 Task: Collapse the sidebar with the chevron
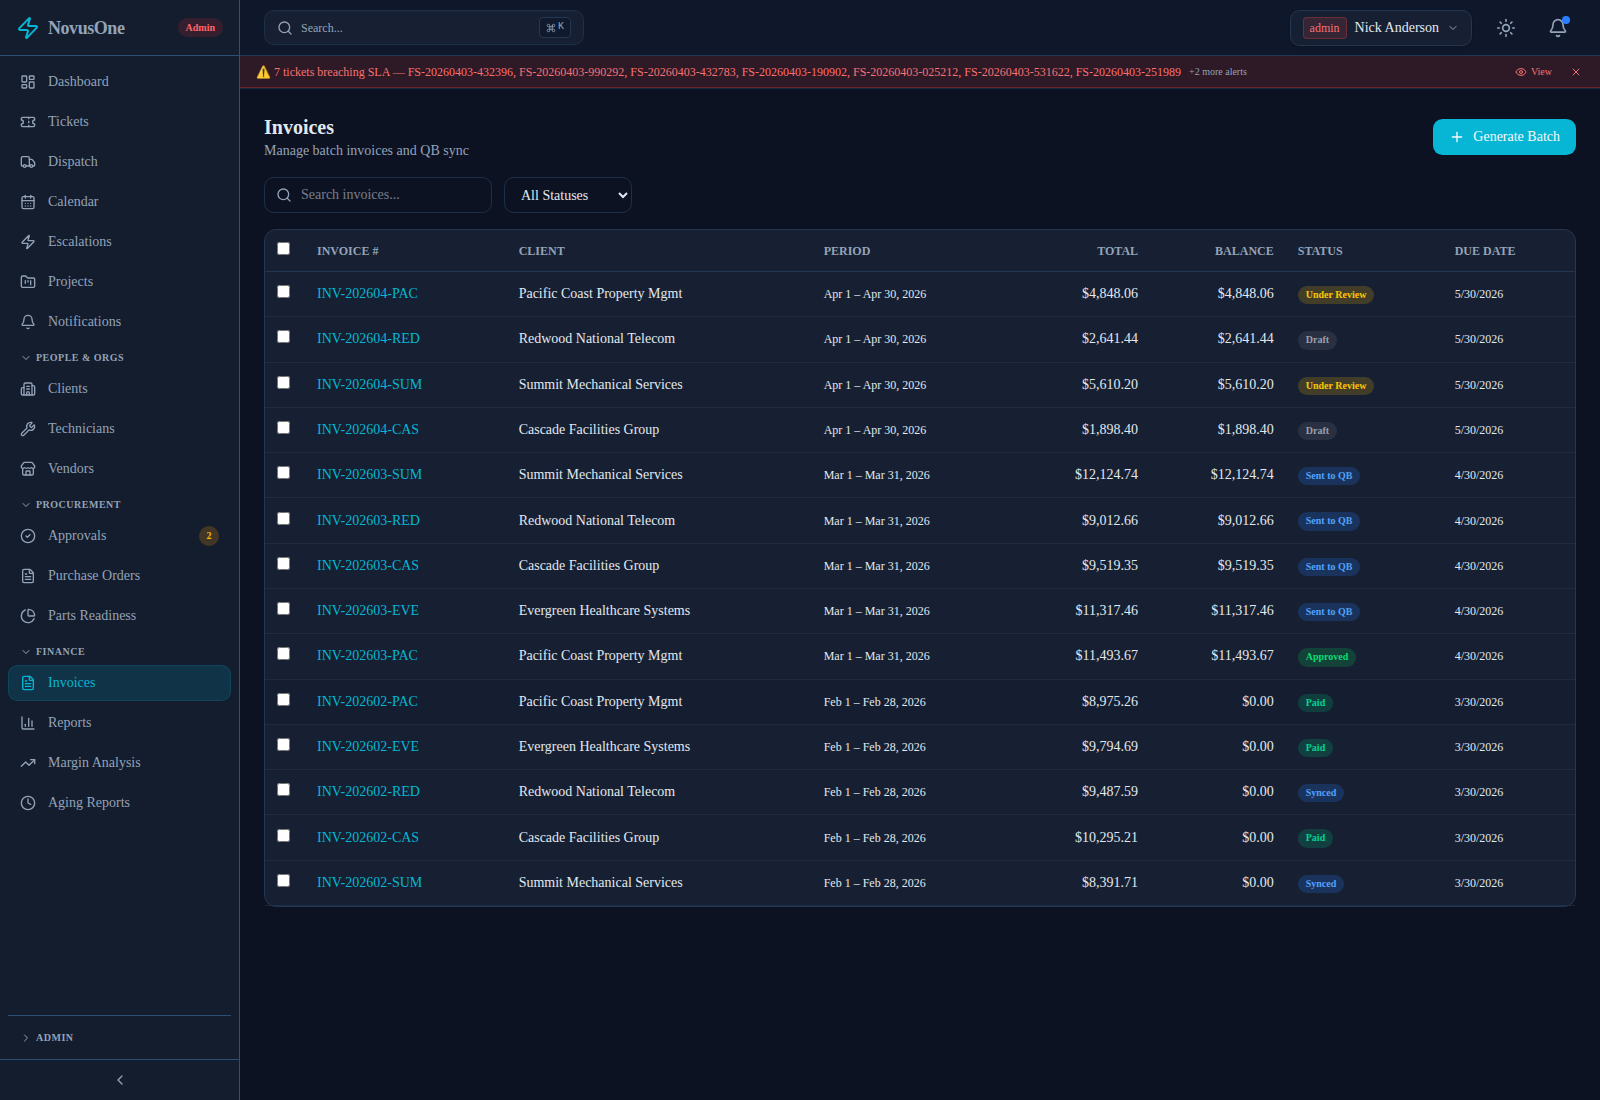[x=120, y=1080]
